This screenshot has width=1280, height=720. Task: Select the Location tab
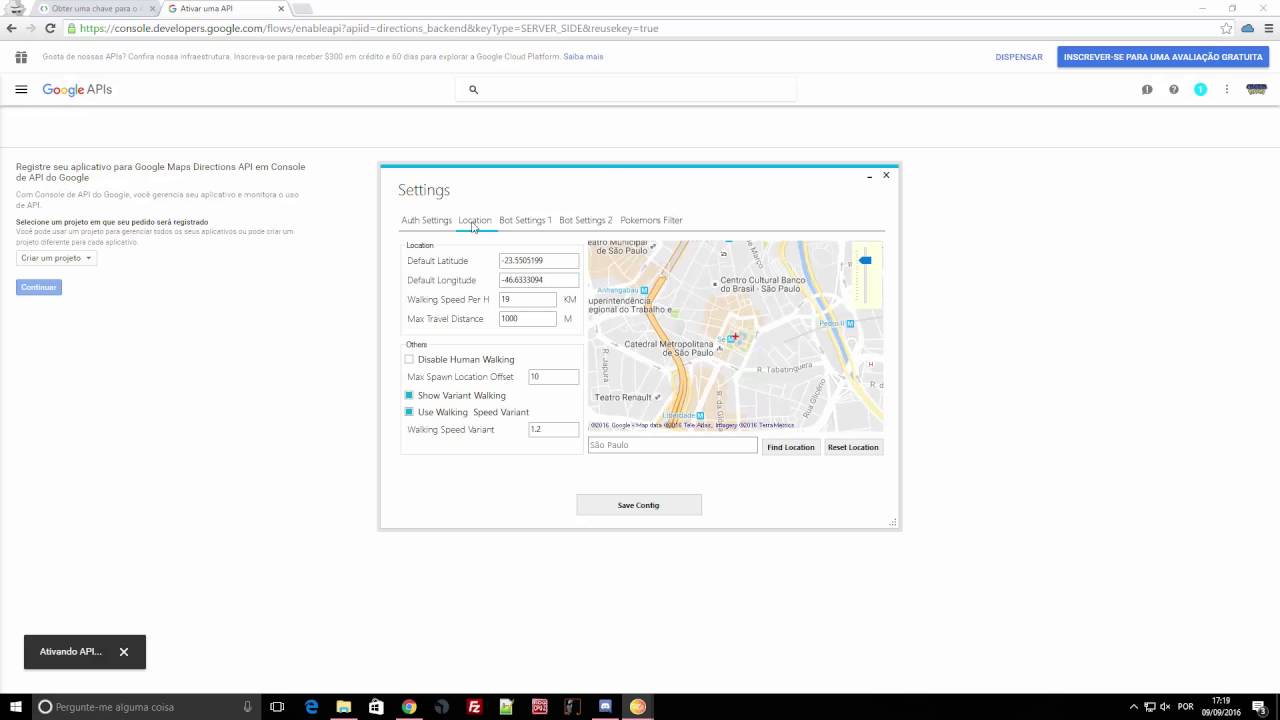[475, 220]
